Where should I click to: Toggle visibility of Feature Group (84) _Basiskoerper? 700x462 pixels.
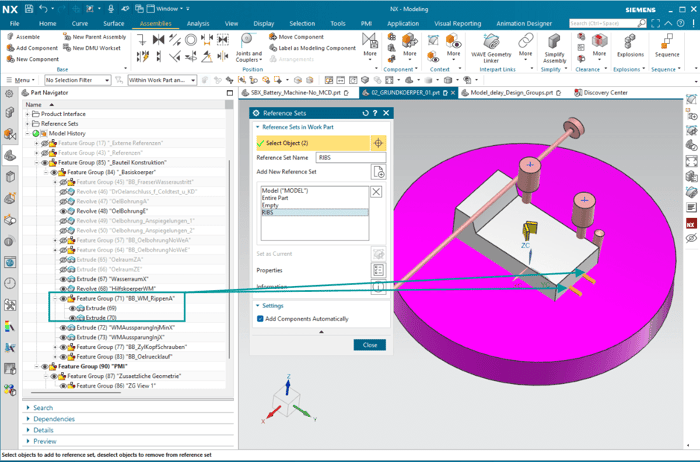[x=54, y=172]
